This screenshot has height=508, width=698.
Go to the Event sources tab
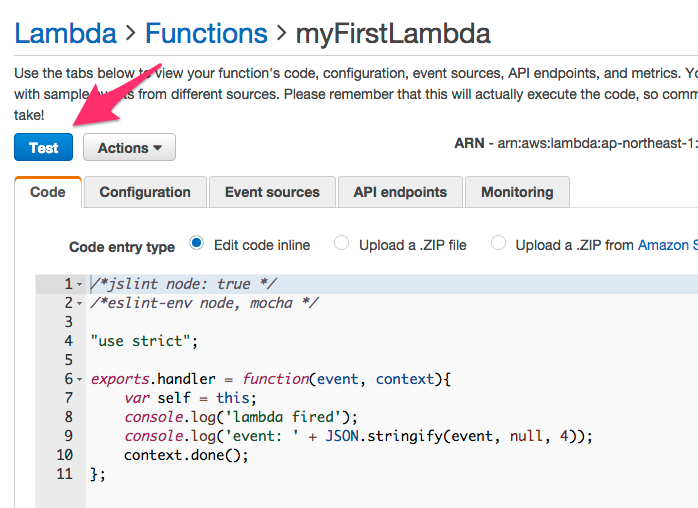pos(272,192)
